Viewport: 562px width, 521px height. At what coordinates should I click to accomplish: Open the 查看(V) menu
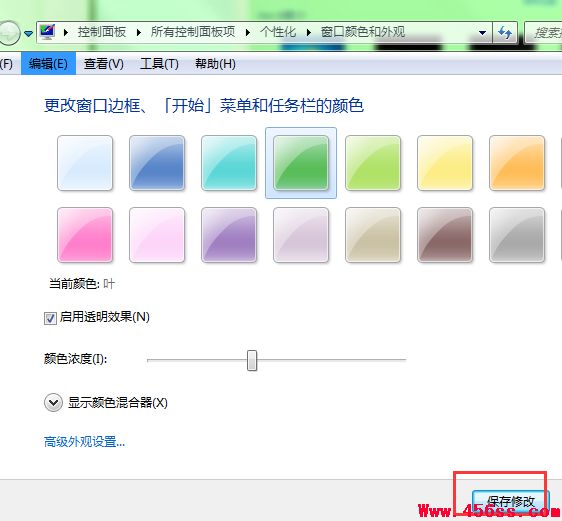pos(104,64)
